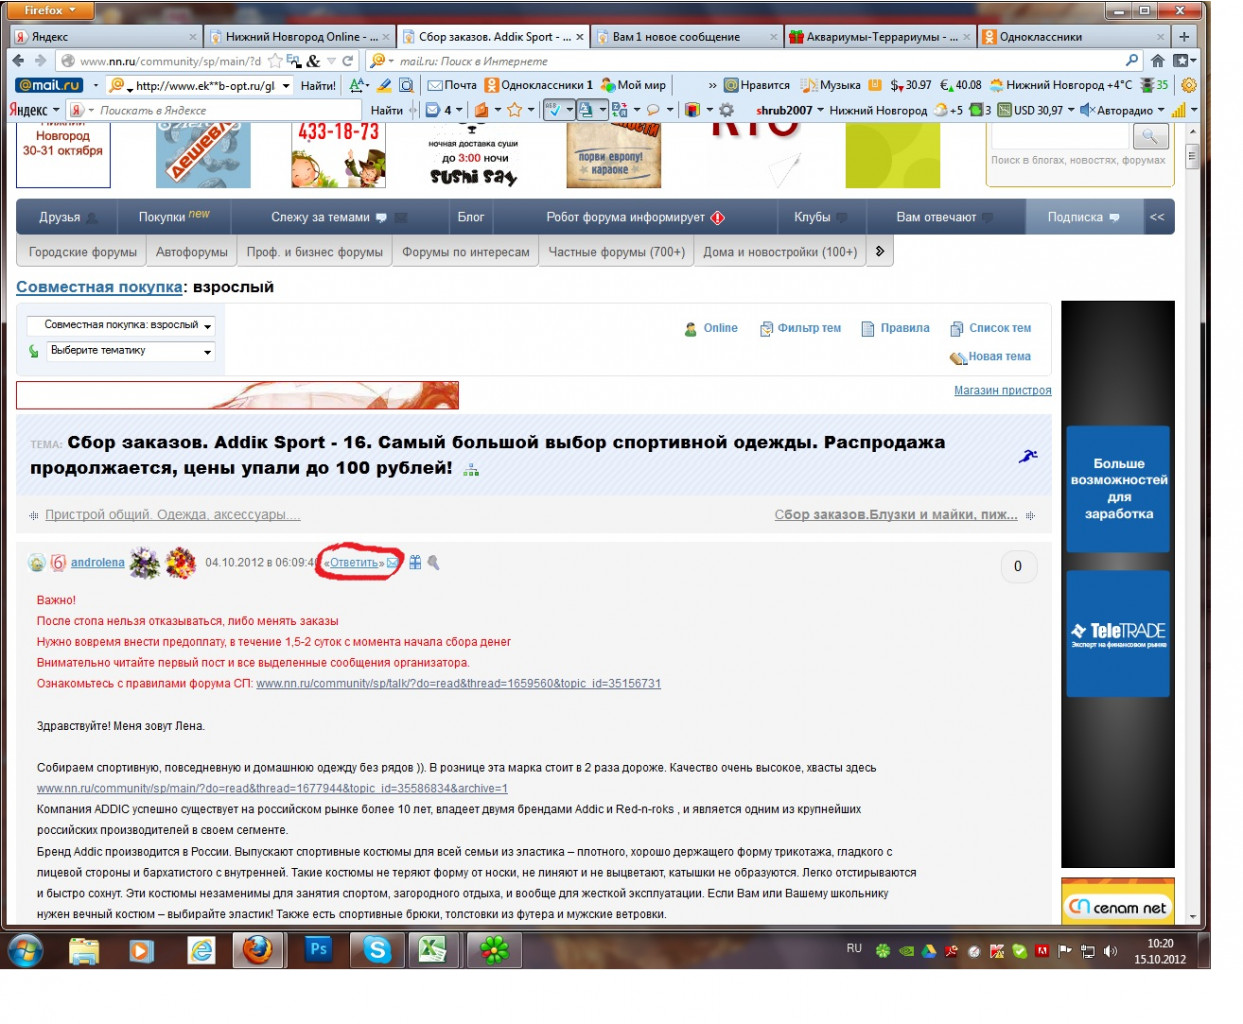The height and width of the screenshot is (1024, 1243).
Task: Create a Новая тема
Action: pos(990,356)
